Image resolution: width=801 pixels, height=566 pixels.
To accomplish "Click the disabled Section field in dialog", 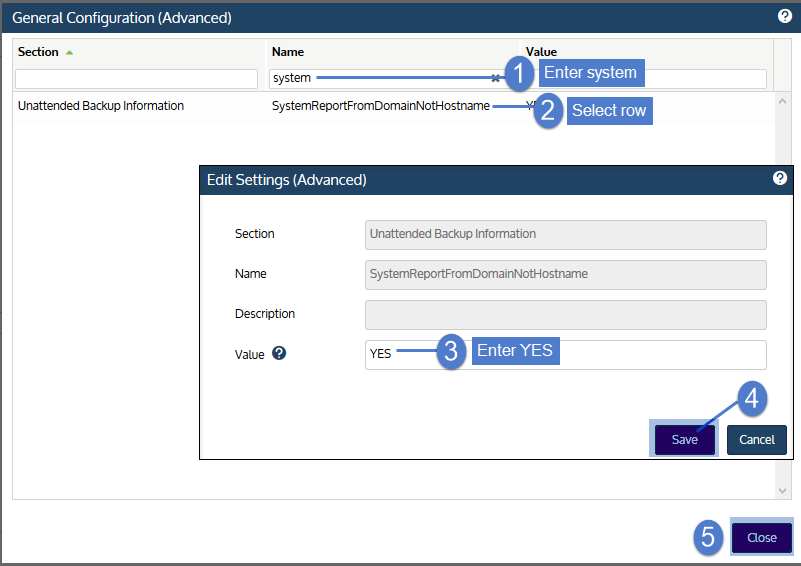I will coord(566,234).
